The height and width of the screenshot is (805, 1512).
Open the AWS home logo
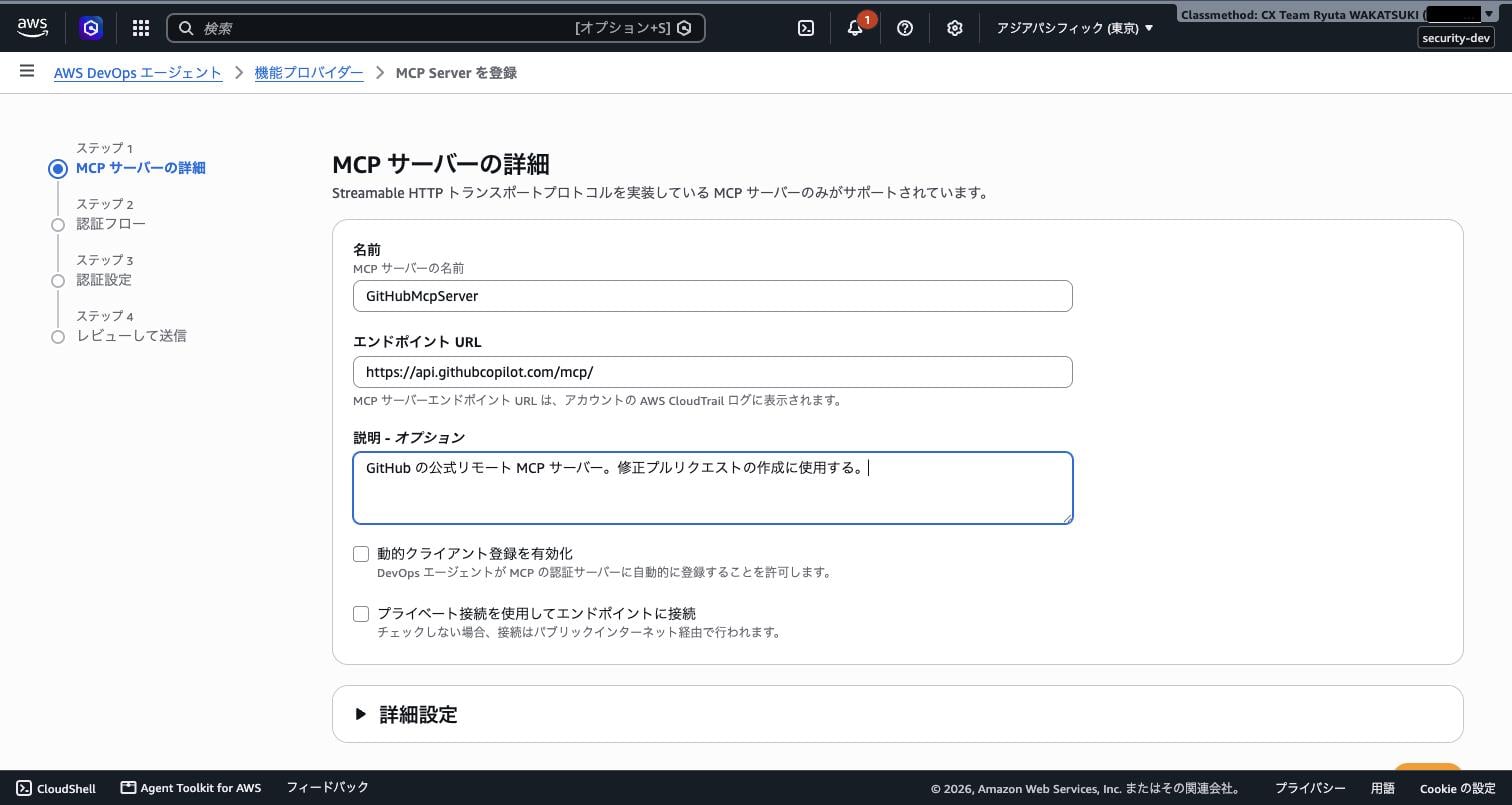[x=32, y=28]
